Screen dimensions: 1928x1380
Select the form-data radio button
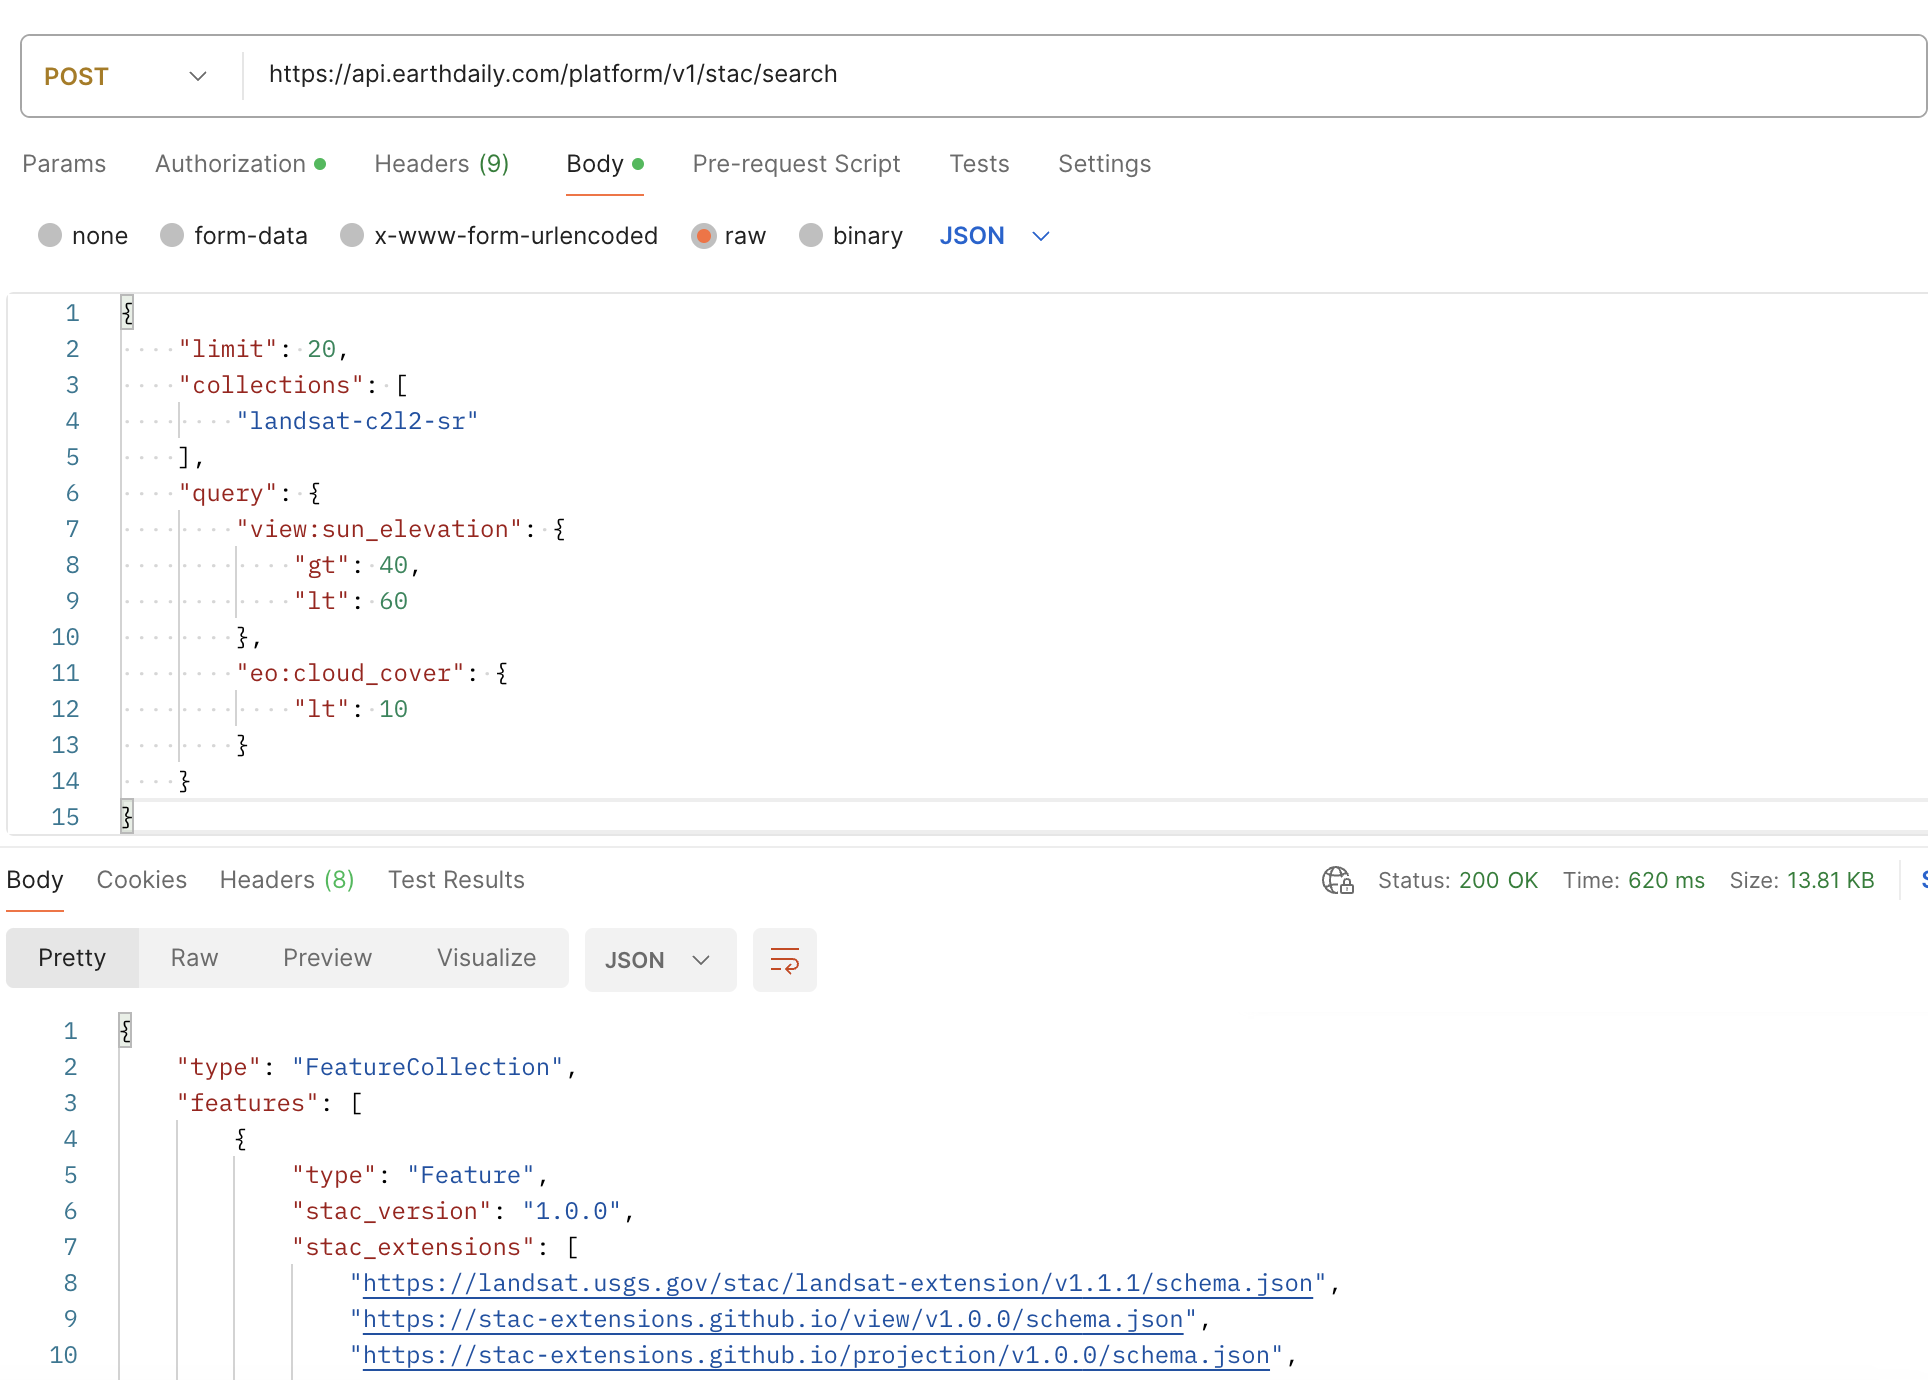pos(172,235)
